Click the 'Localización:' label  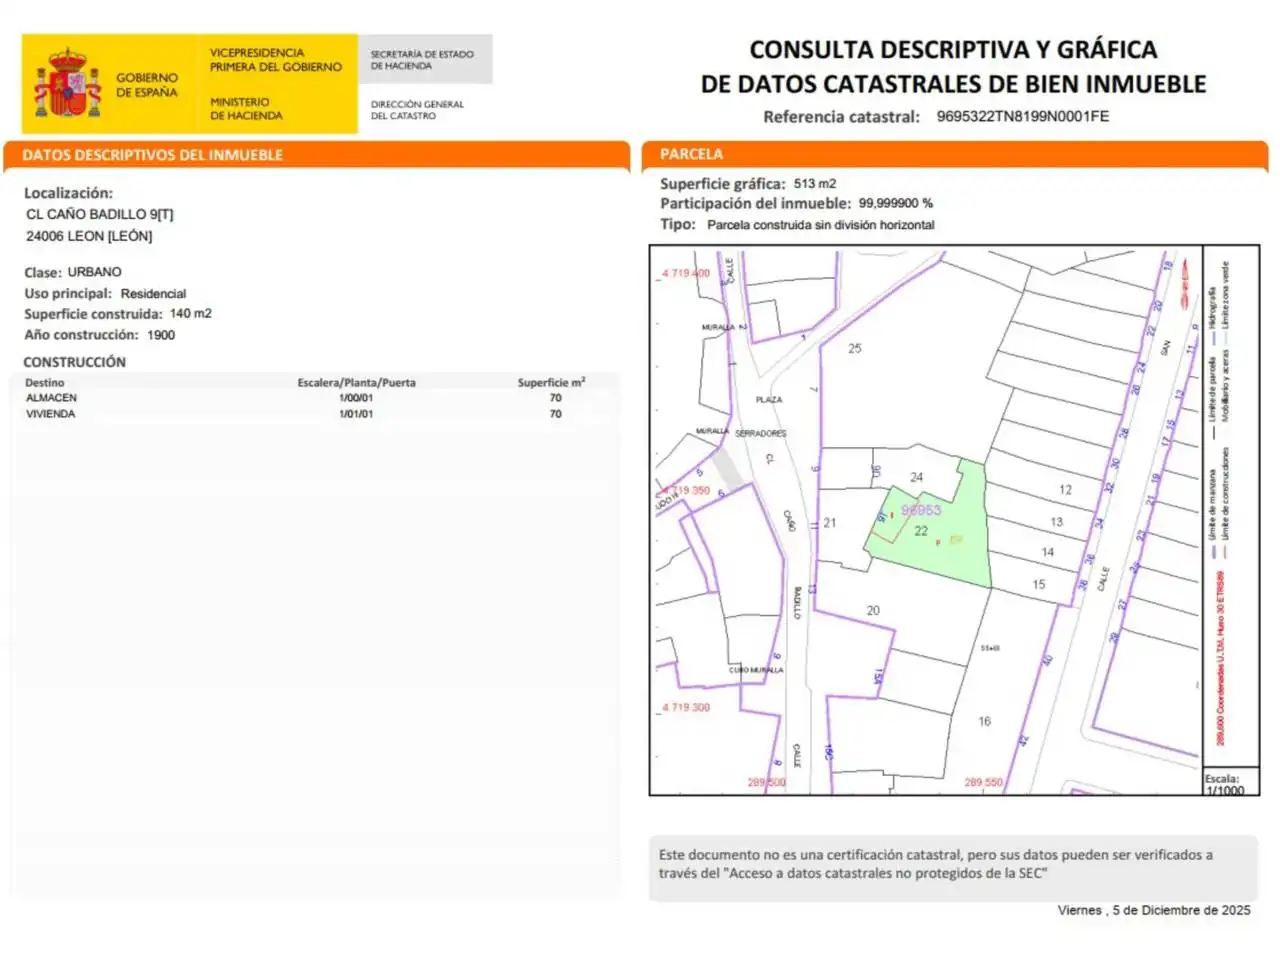point(68,193)
